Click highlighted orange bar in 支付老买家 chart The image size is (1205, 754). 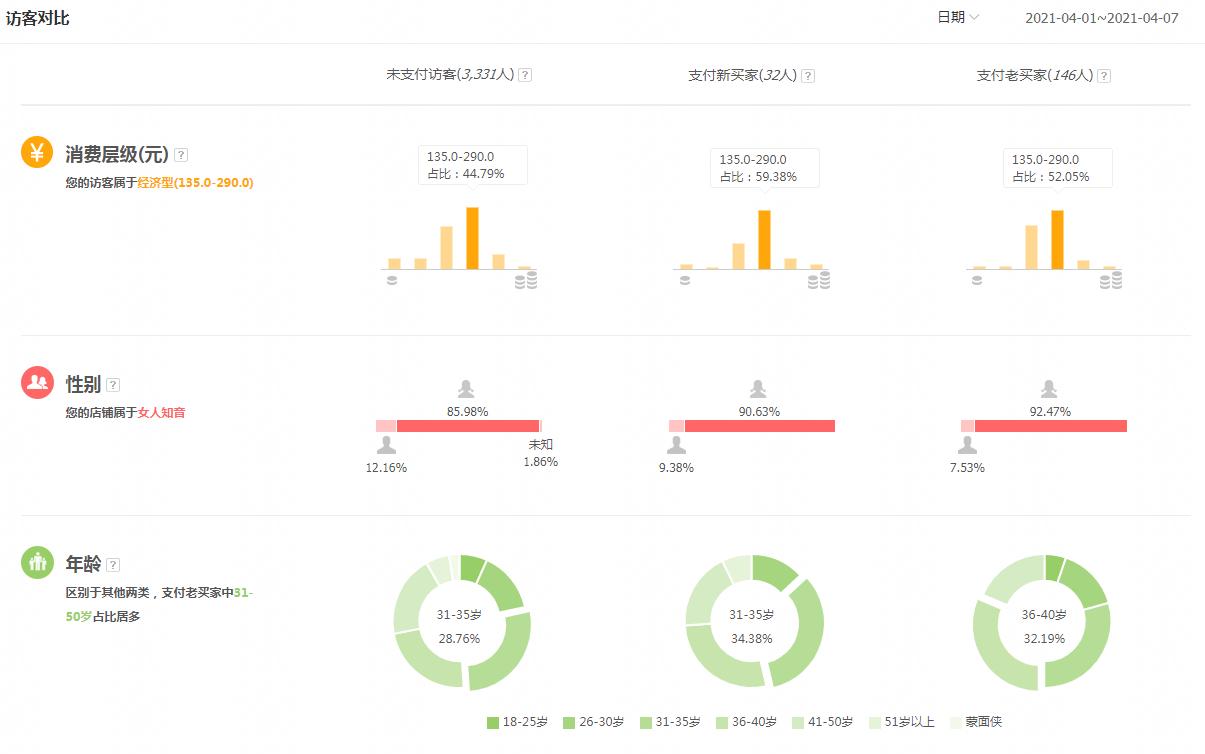[1057, 240]
